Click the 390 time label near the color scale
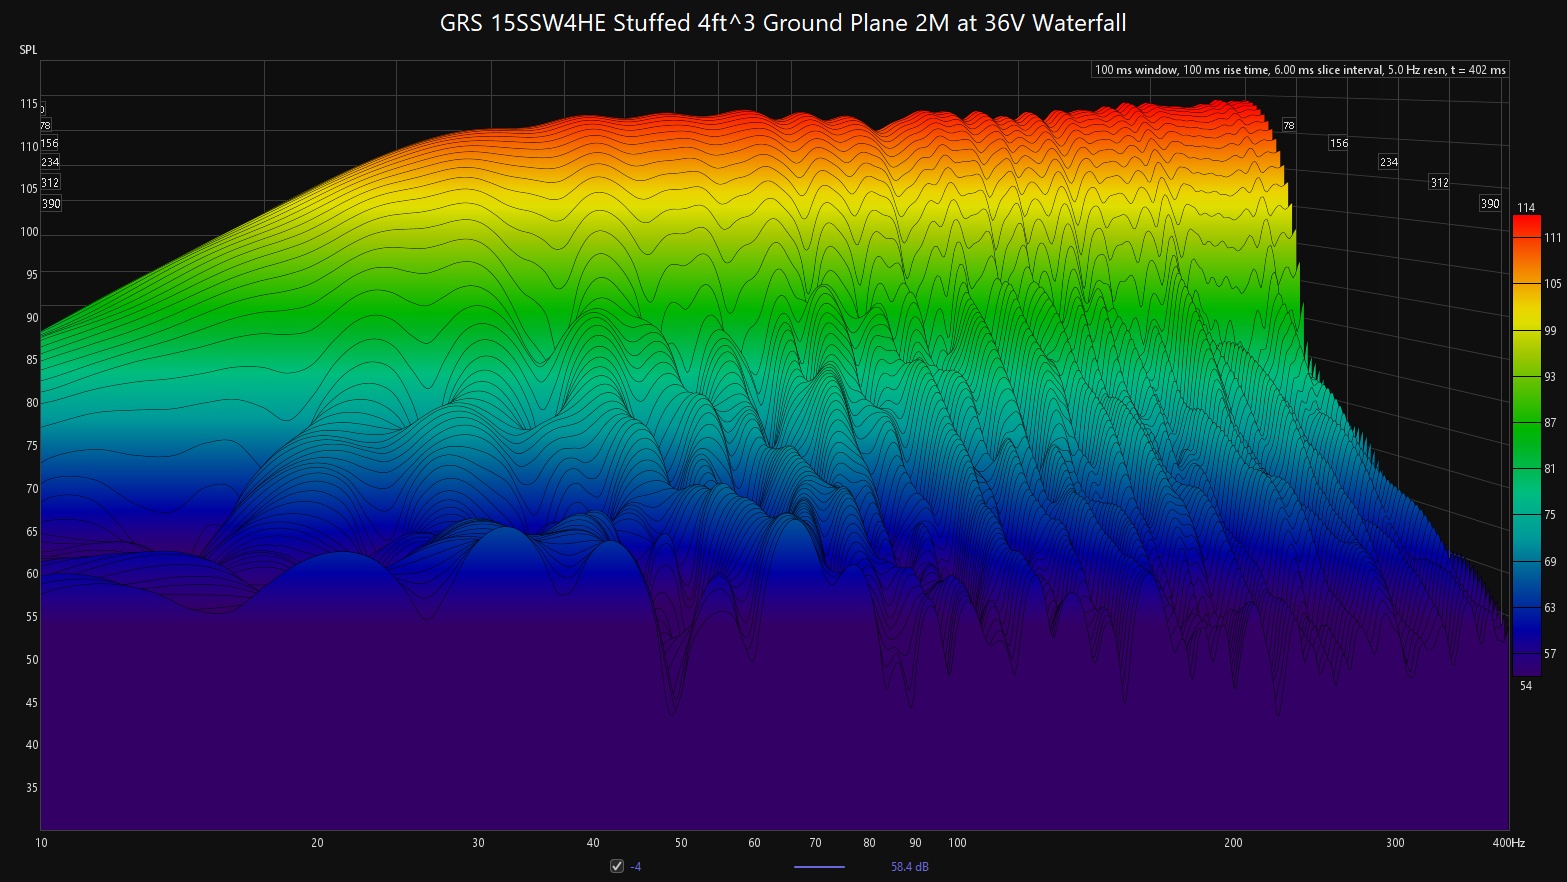This screenshot has width=1567, height=882. click(x=1490, y=204)
